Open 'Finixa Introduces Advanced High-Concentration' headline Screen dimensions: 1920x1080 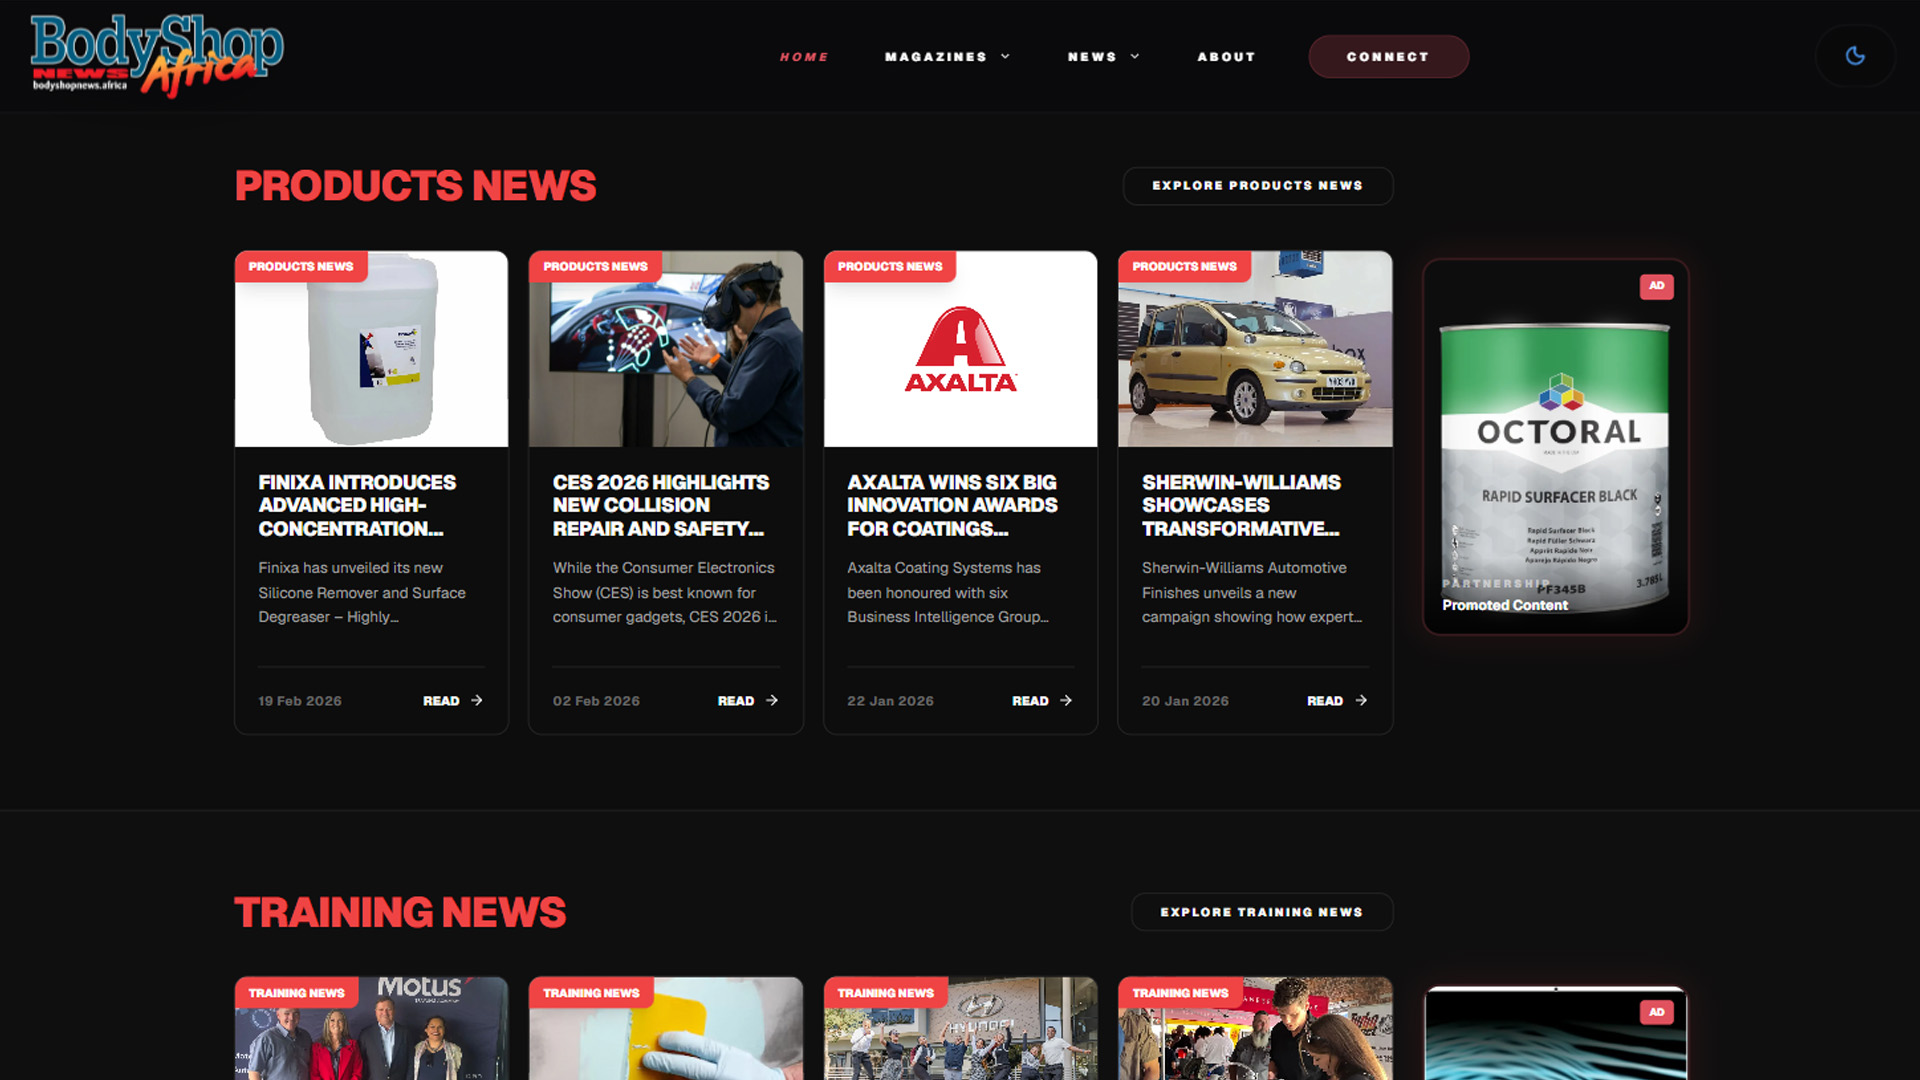[x=357, y=505]
